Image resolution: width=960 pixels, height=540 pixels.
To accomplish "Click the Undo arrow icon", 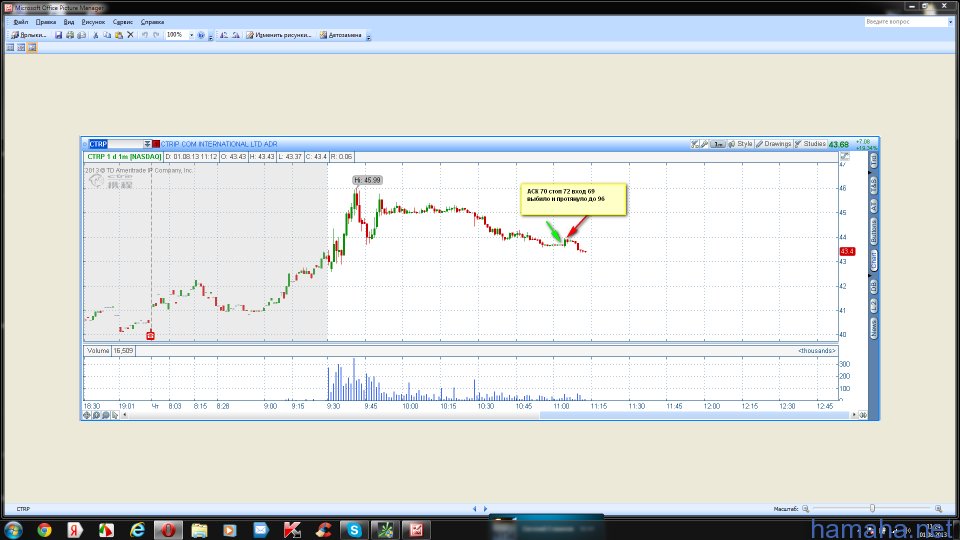I will (x=145, y=36).
